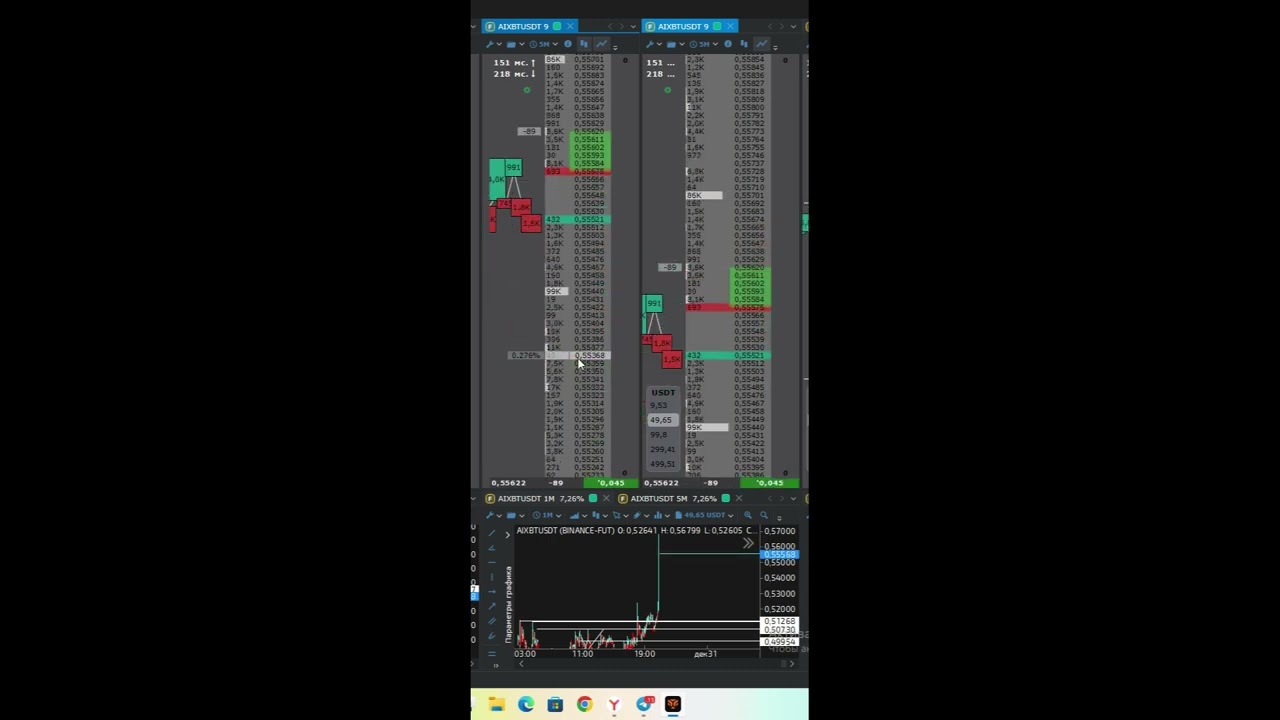
Task: Click info icon in right AIXBTUSDT 9 panel
Action: (728, 44)
